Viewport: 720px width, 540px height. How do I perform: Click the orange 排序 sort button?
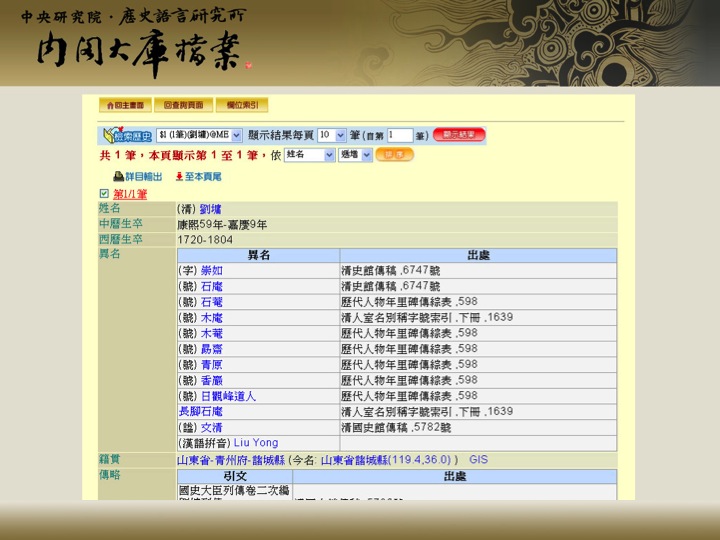coord(394,155)
